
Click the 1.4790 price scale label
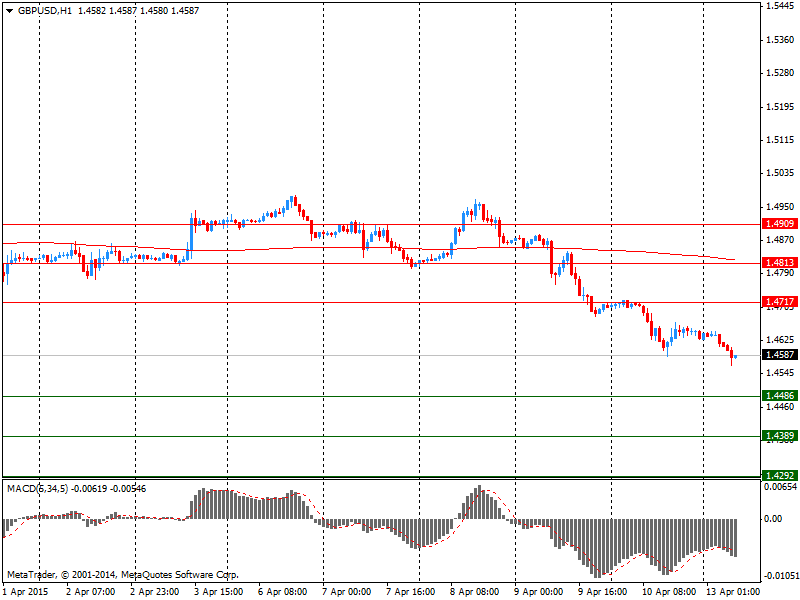tap(780, 273)
